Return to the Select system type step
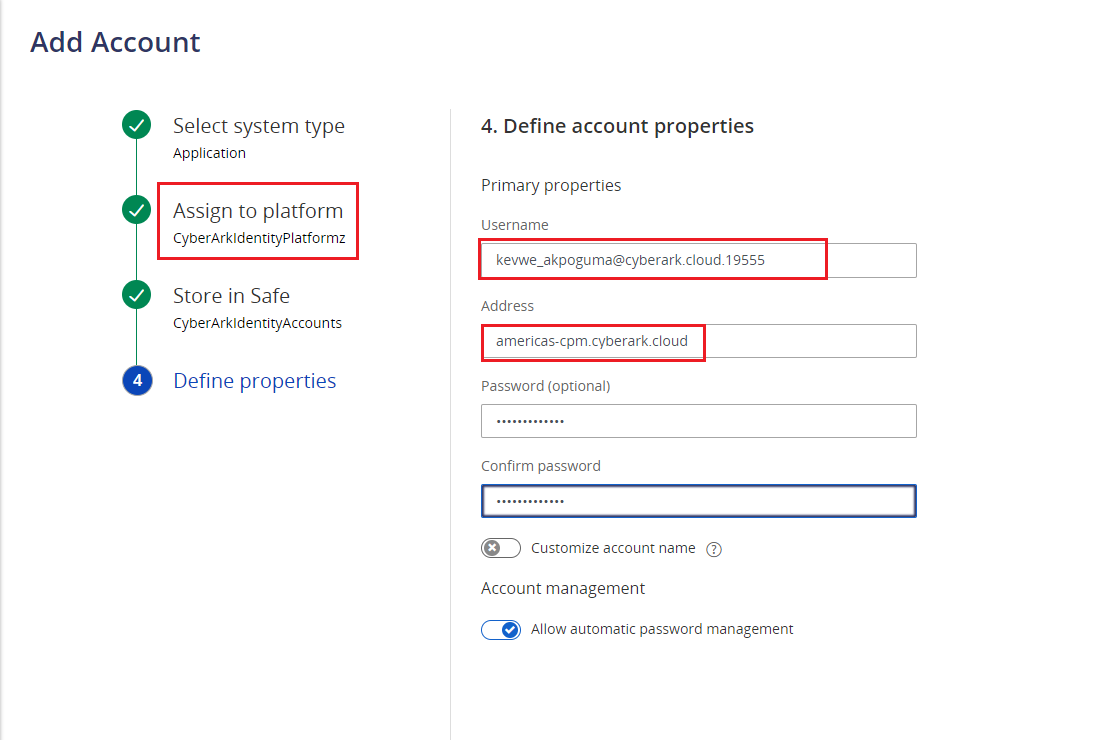Screen dimensions: 1115x740 [259, 125]
